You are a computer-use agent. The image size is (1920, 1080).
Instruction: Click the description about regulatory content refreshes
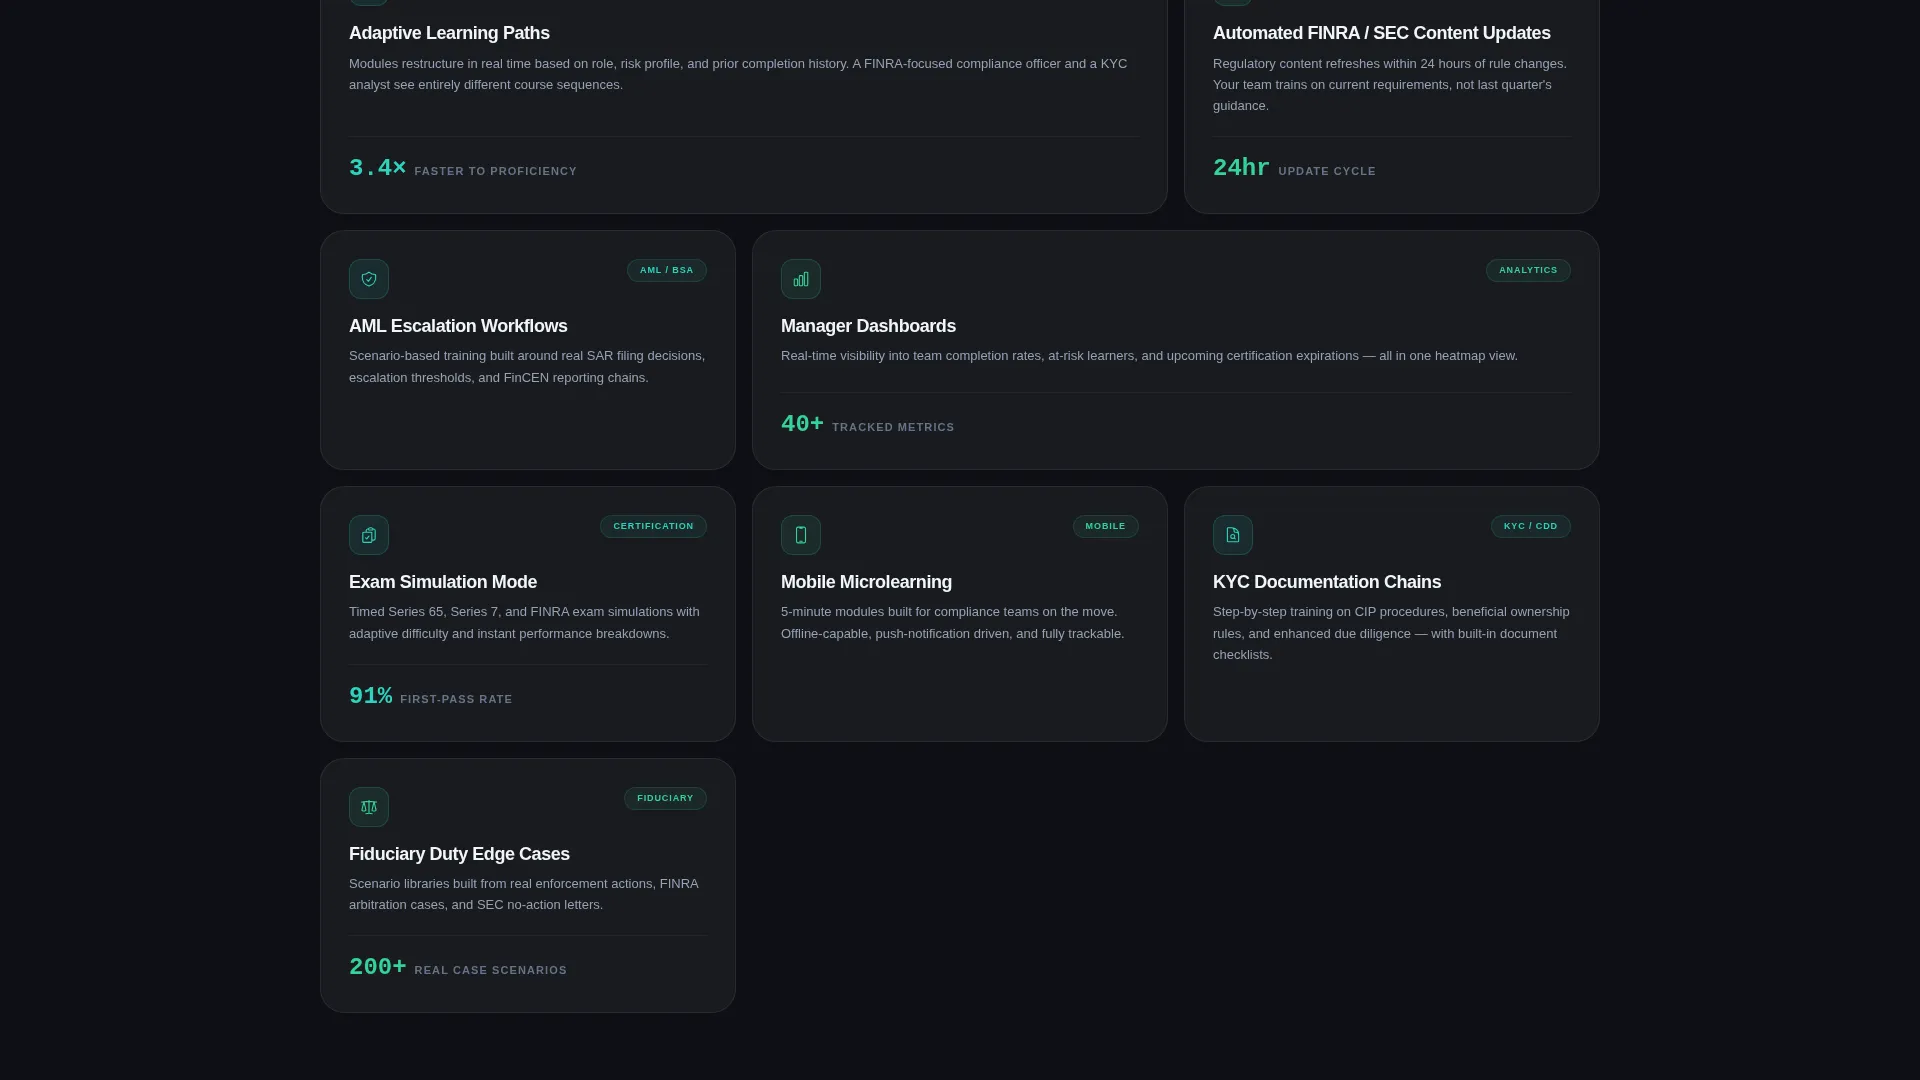coord(1390,85)
